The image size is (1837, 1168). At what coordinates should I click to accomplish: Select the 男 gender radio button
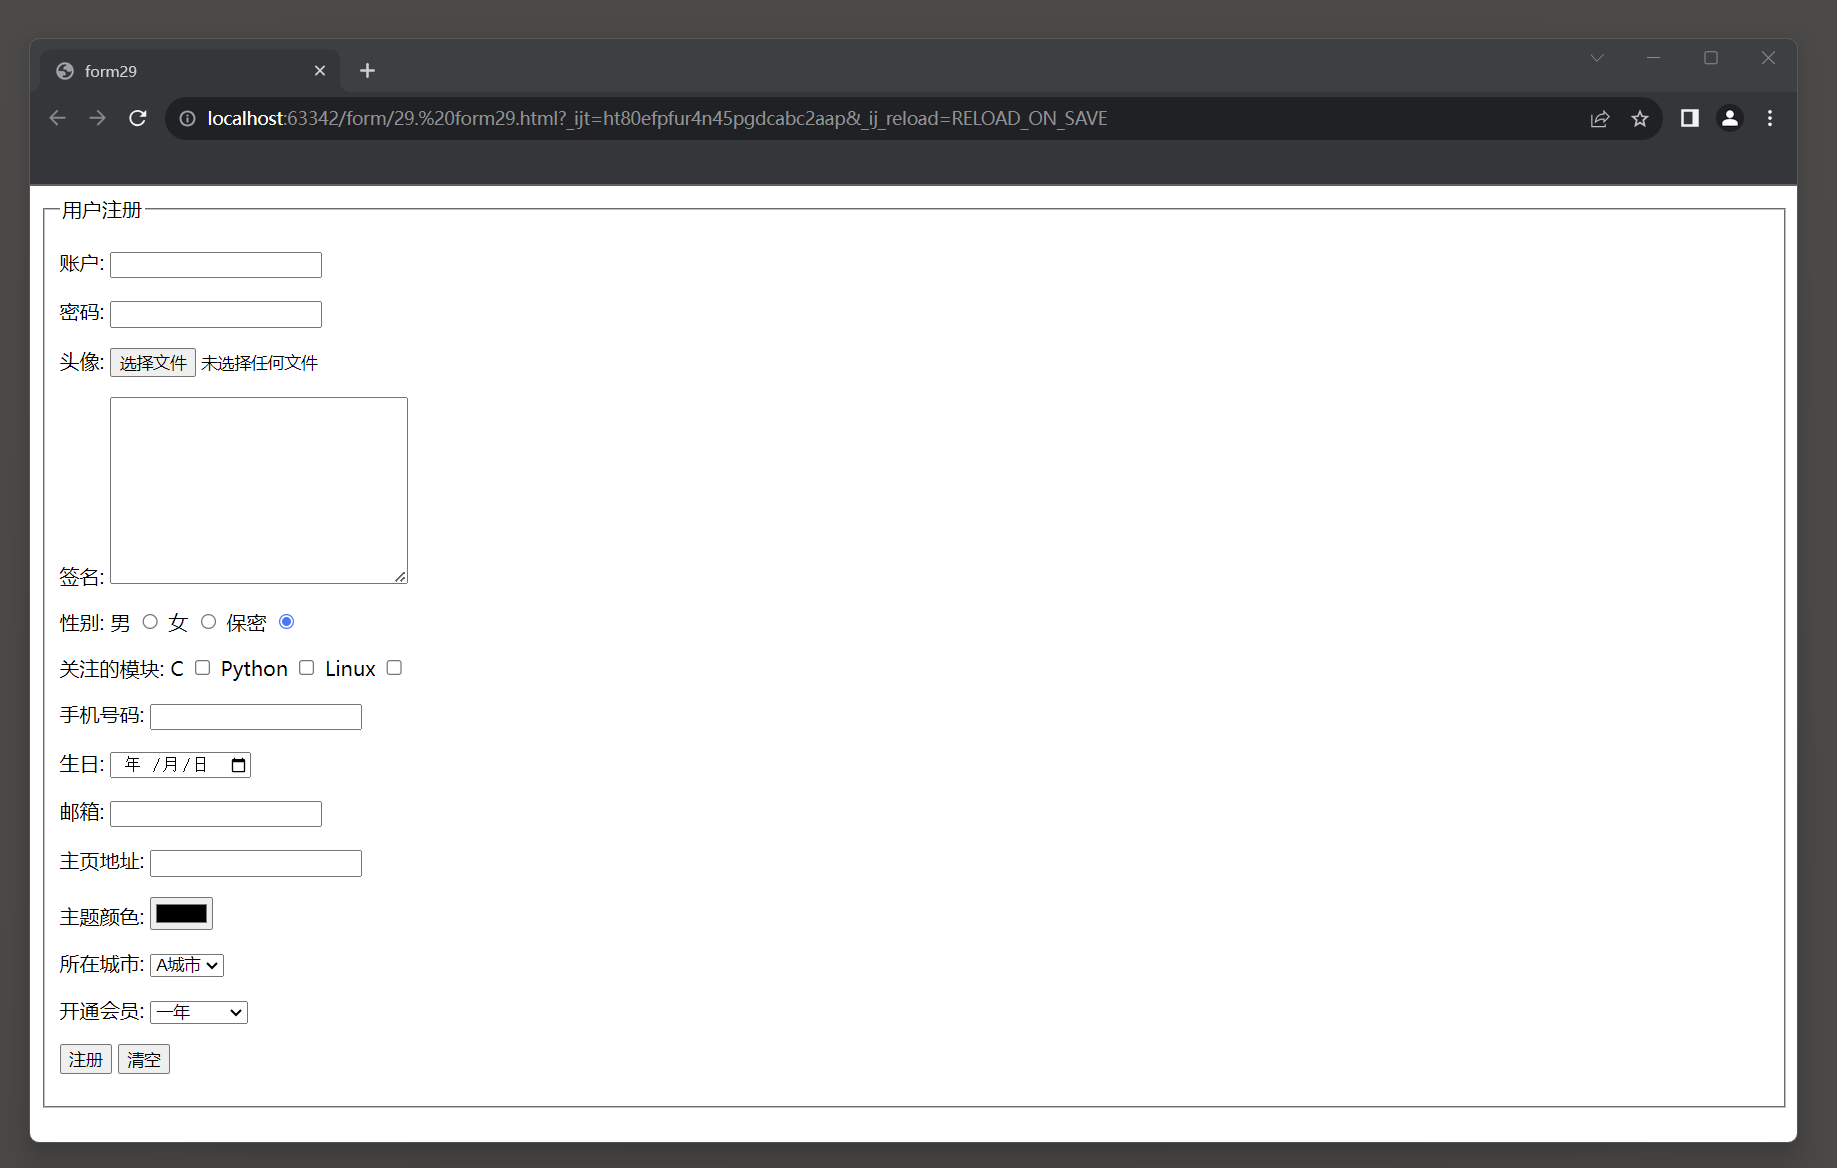[x=150, y=622]
